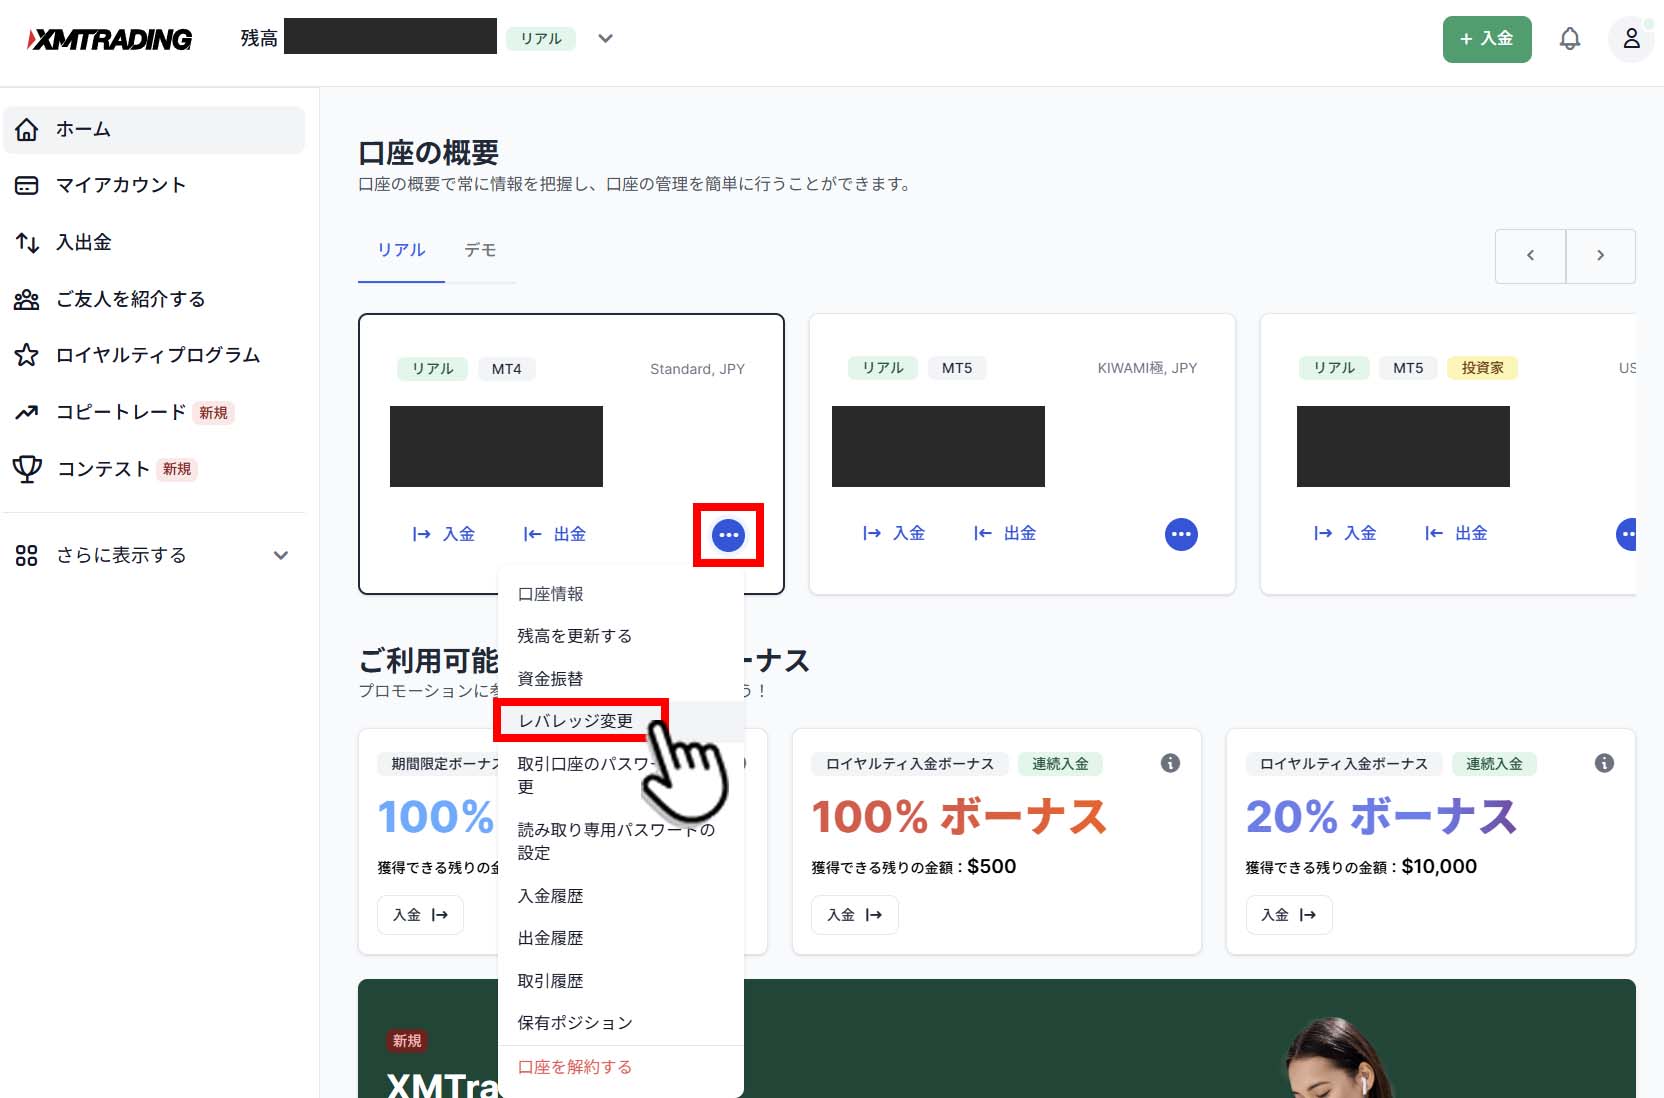Select 出金履歴 from the dropdown menu
This screenshot has width=1664, height=1098.
621,938
